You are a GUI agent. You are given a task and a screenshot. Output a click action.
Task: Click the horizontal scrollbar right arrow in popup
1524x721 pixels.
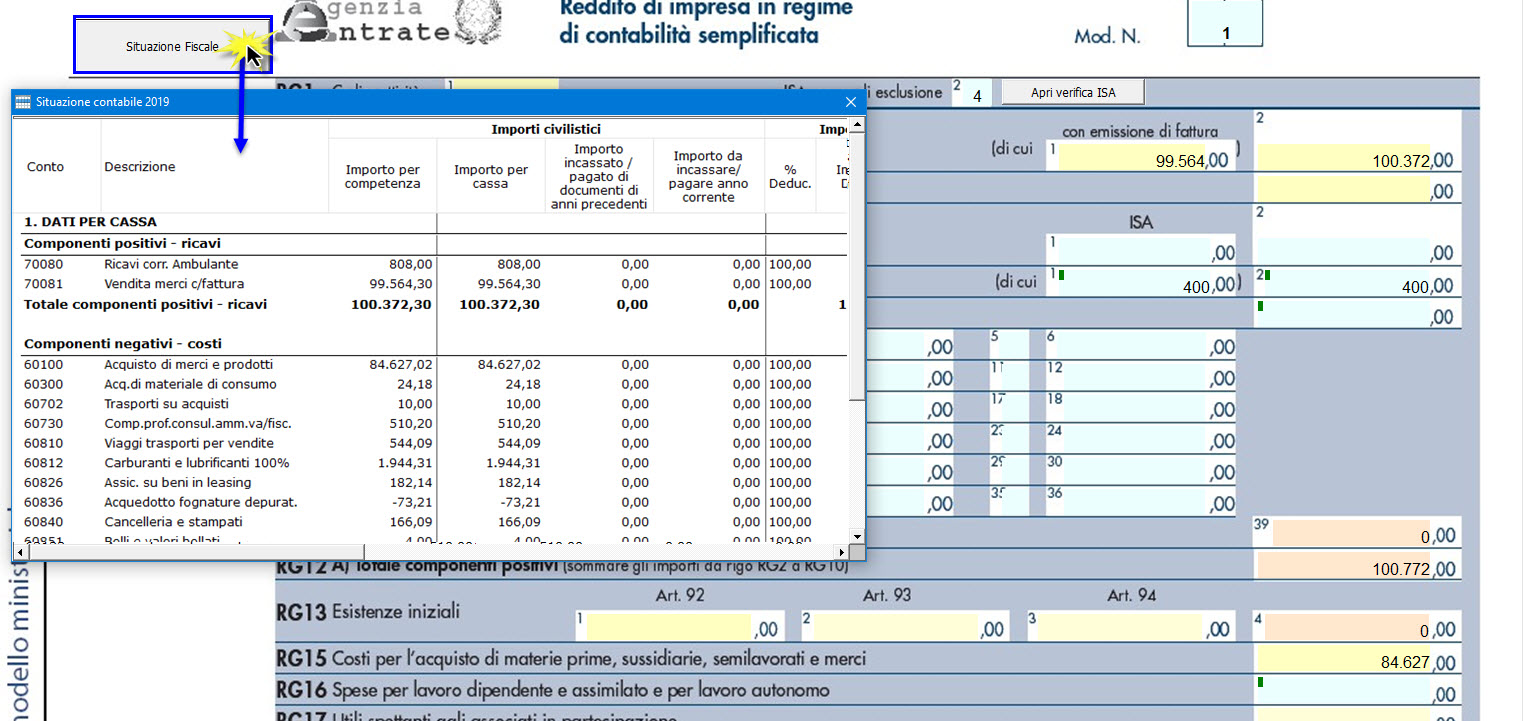[x=842, y=551]
